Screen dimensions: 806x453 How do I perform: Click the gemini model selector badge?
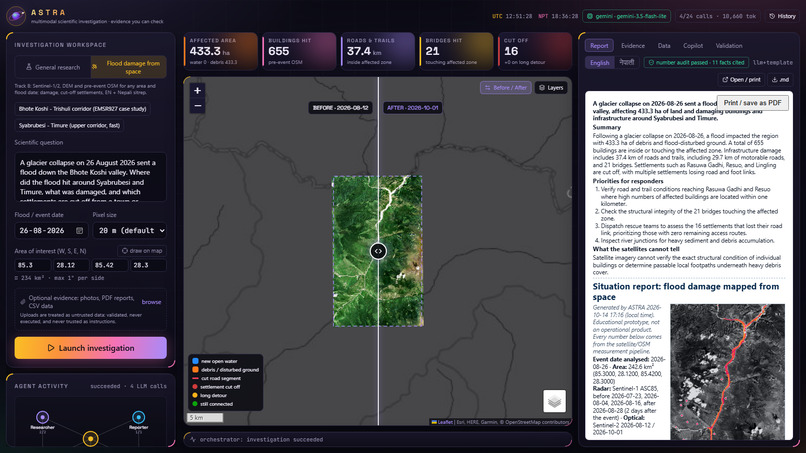click(627, 16)
